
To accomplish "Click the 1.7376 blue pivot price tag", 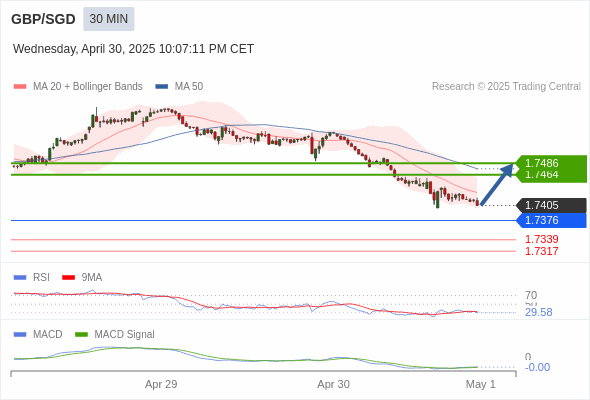I will click(x=551, y=220).
